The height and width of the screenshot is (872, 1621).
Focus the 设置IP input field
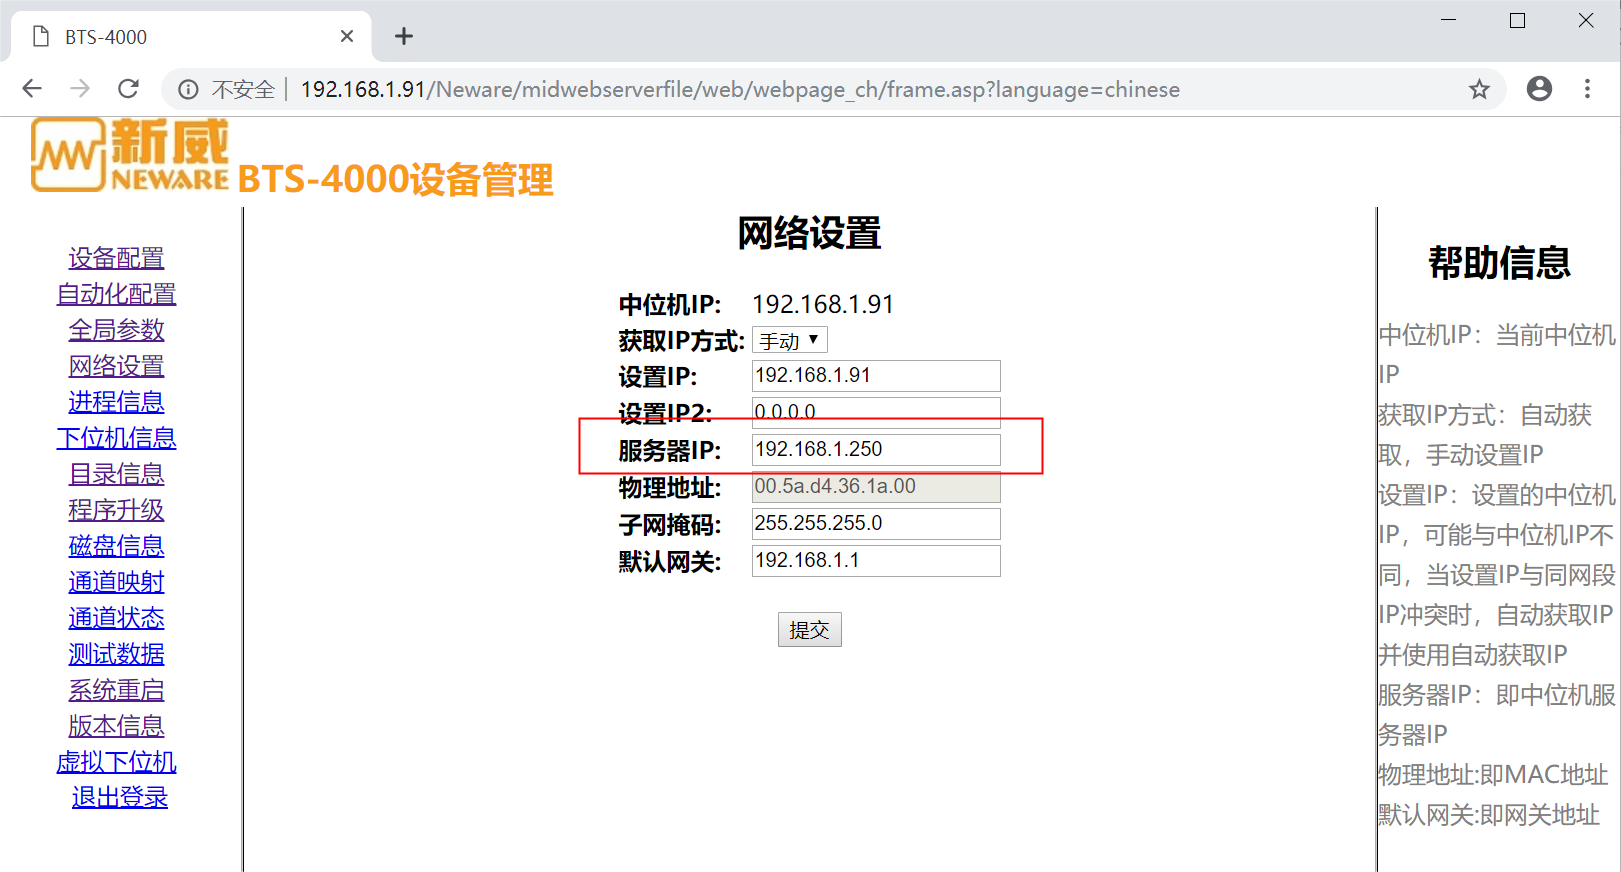[876, 376]
